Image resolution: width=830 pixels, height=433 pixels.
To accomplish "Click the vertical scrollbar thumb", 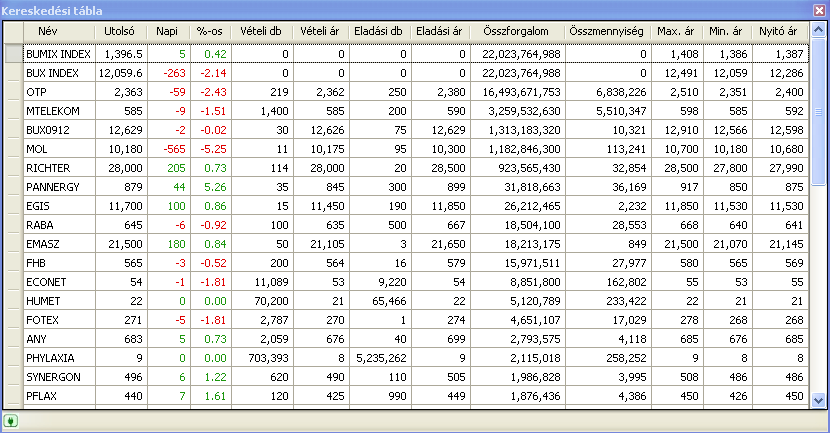I will click(x=818, y=112).
